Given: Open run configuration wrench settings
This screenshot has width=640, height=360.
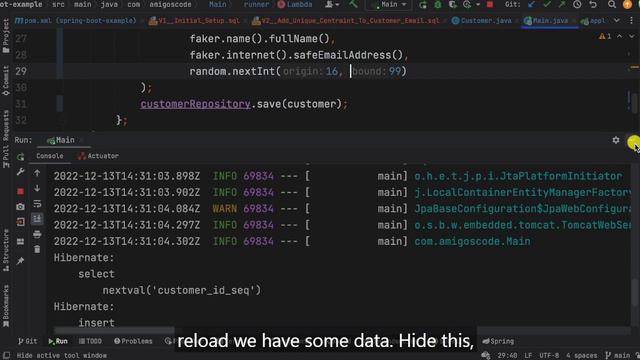Looking at the screenshot, I should (x=20, y=172).
